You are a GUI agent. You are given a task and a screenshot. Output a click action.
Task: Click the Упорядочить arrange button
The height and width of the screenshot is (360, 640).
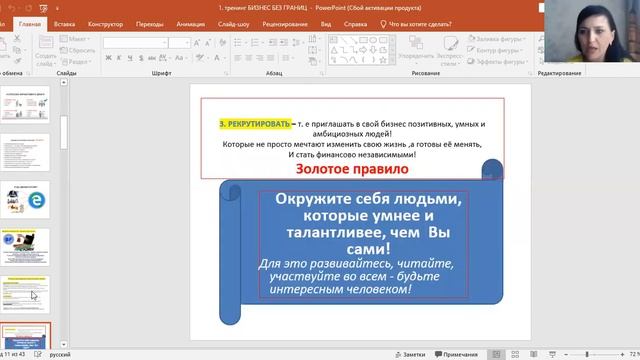416,51
